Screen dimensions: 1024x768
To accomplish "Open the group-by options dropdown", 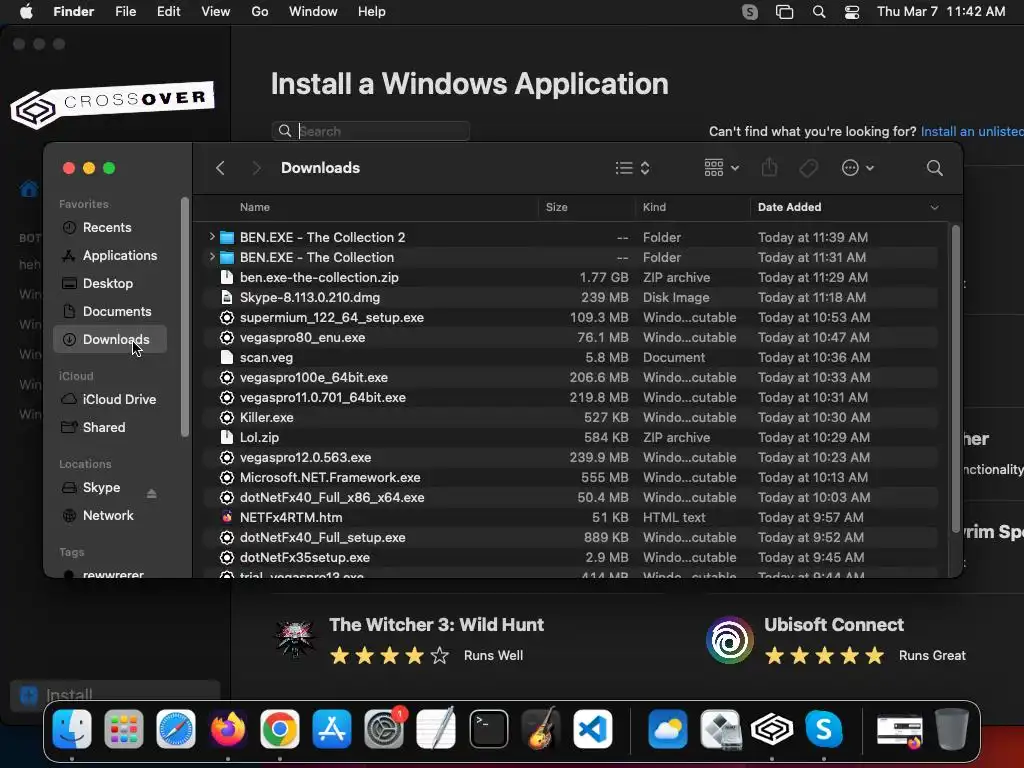I will click(722, 168).
